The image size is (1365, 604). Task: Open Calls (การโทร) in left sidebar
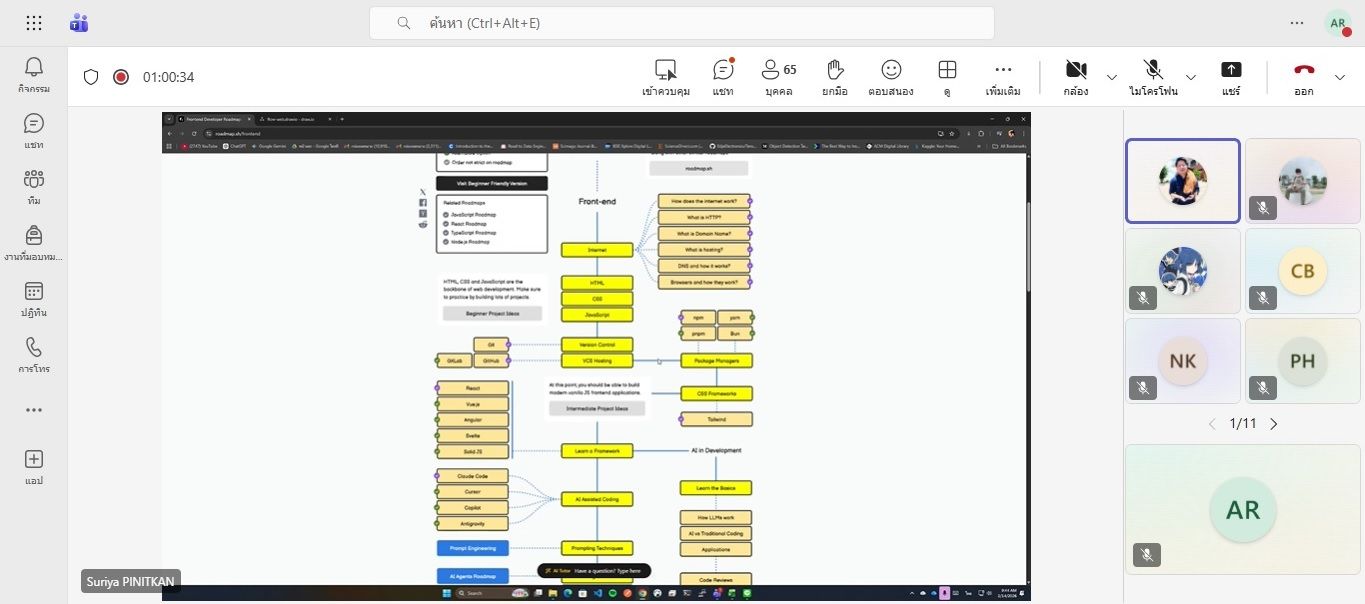[34, 354]
